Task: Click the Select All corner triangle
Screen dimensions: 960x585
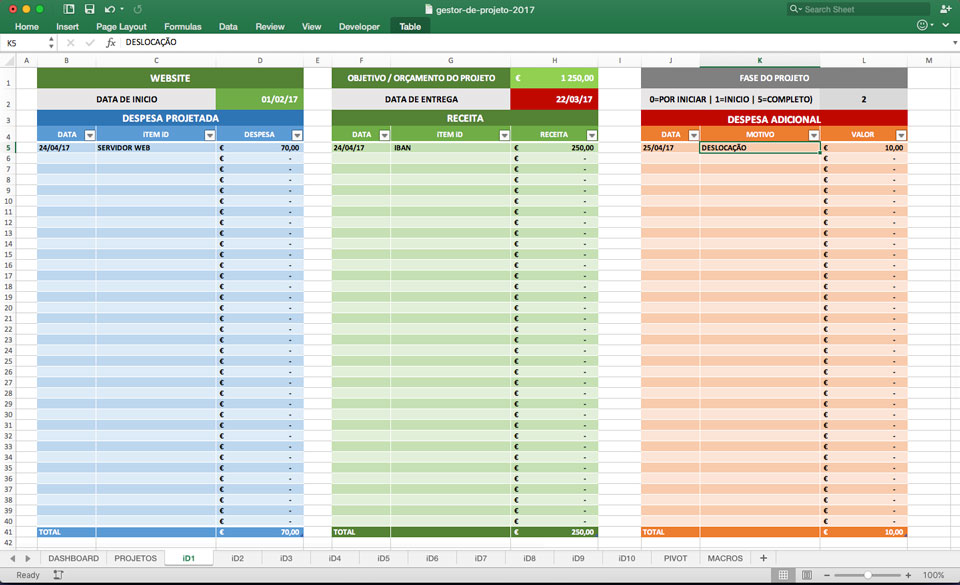Action: [9, 61]
